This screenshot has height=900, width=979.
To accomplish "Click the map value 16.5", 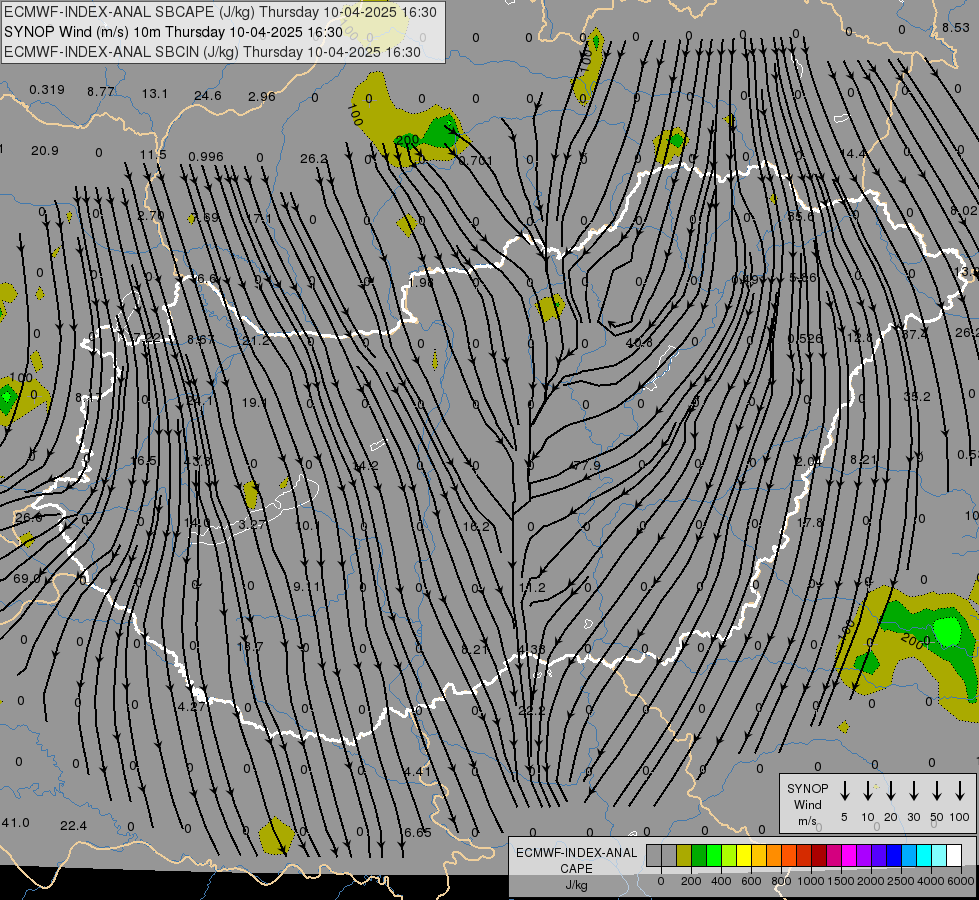I will click(144, 460).
